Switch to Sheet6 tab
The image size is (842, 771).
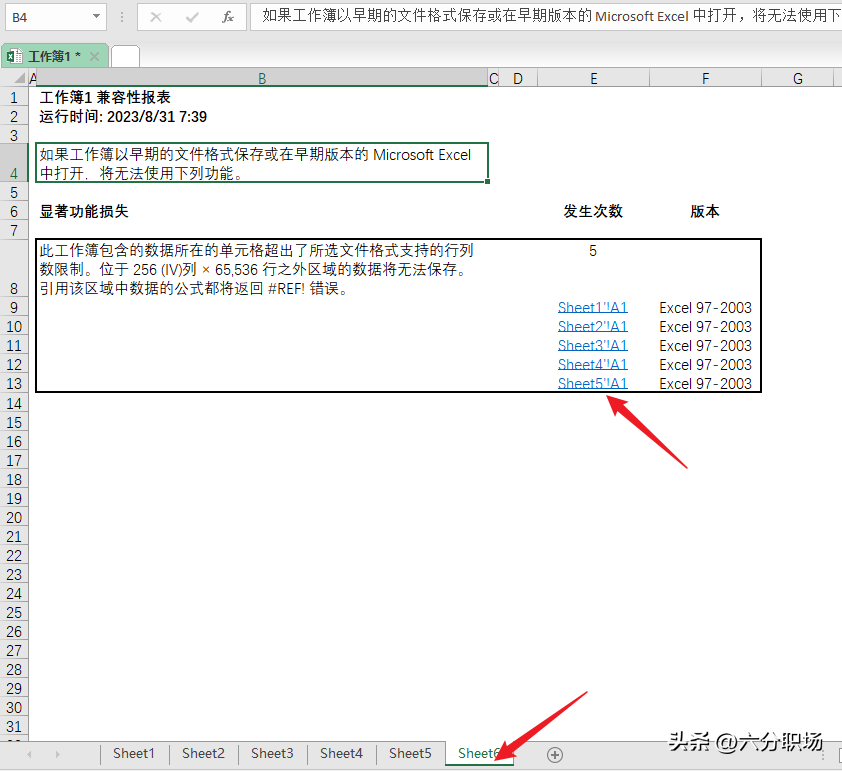click(x=480, y=753)
